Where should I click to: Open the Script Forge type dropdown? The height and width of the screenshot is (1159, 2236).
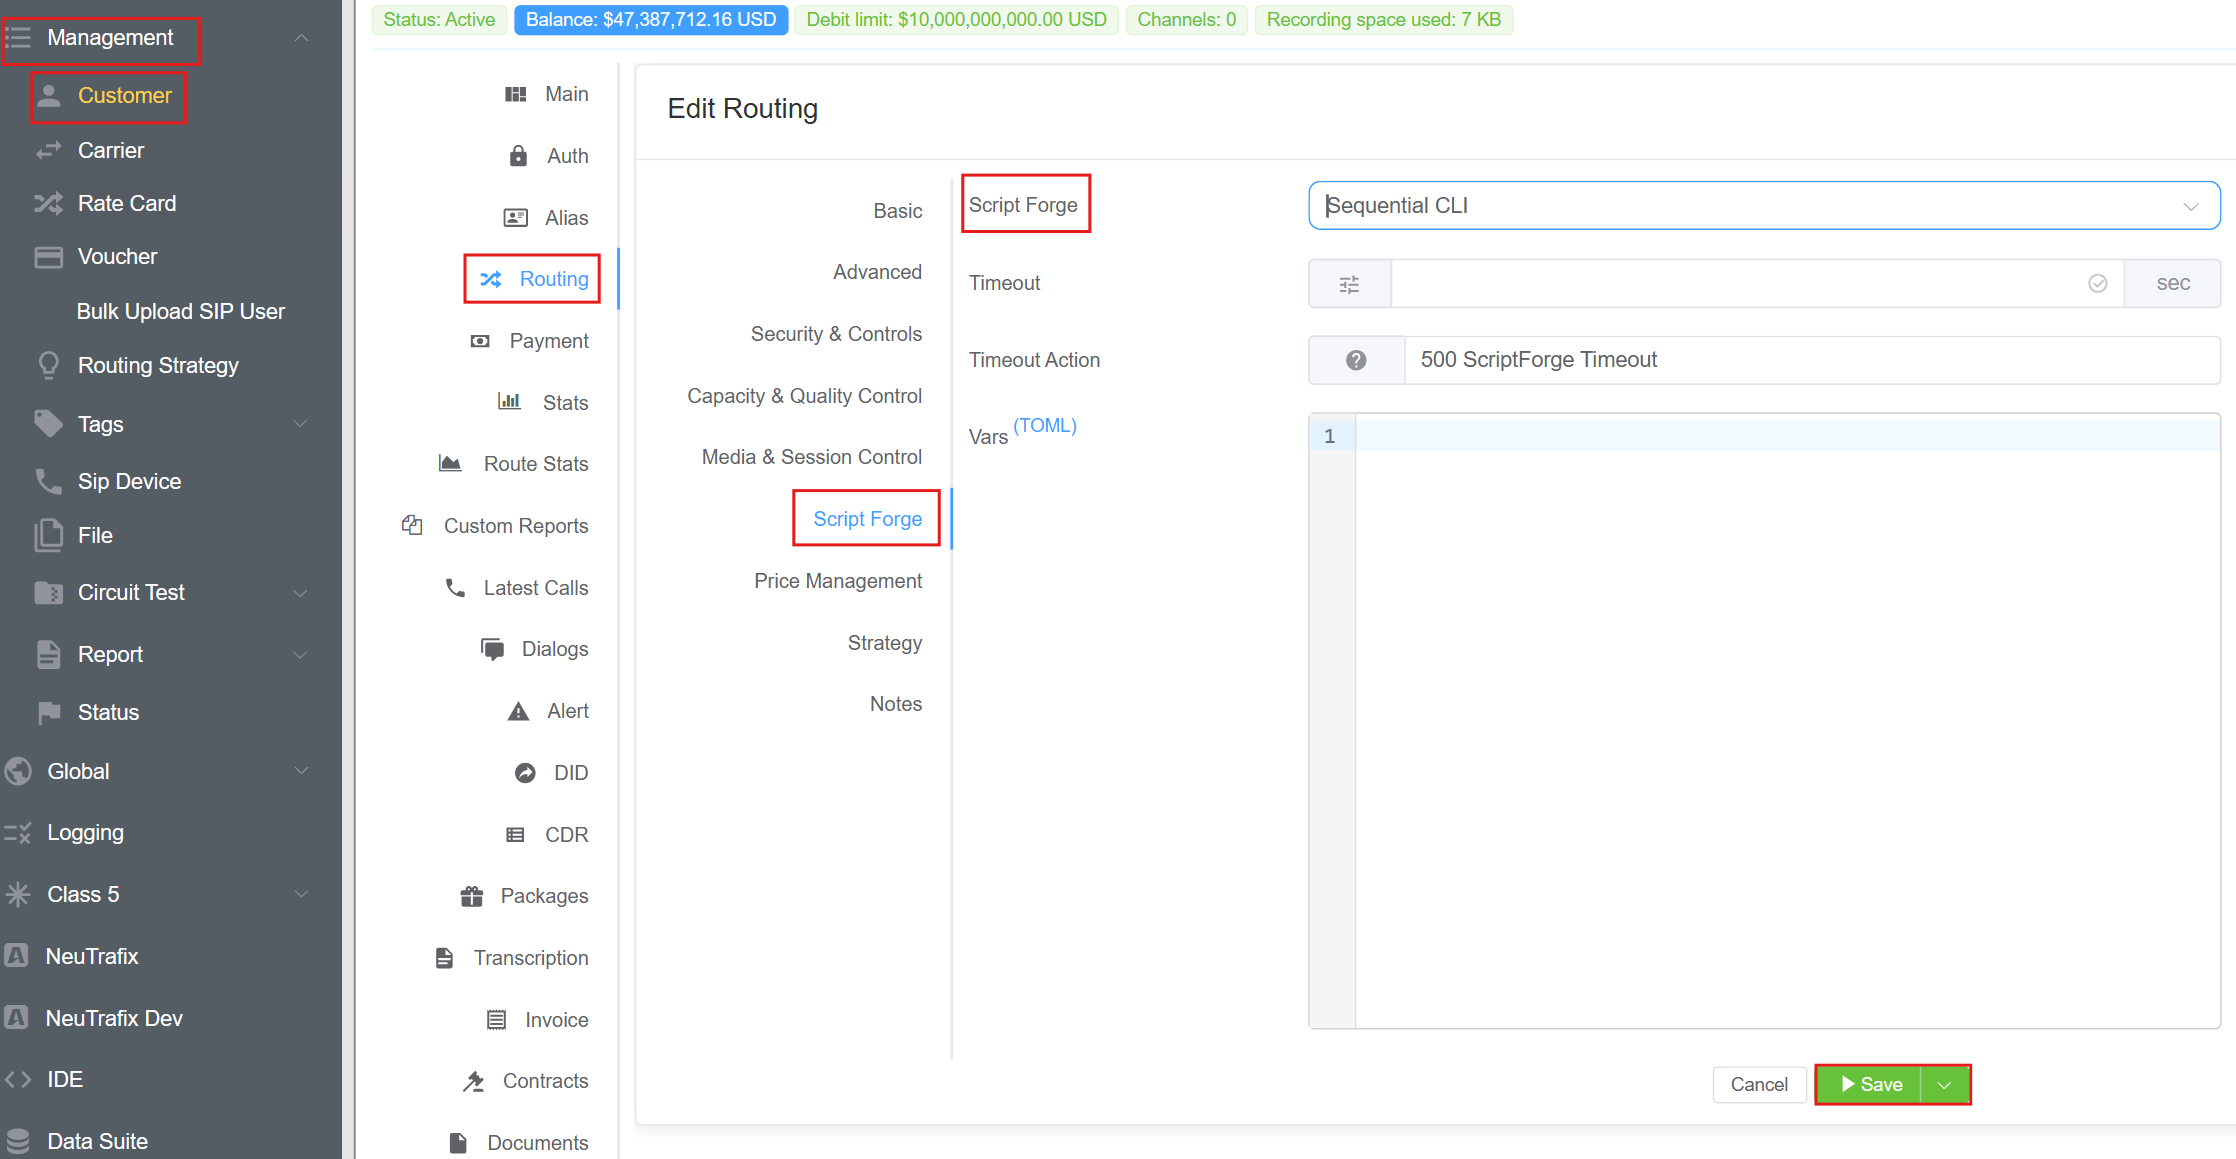click(x=1763, y=206)
